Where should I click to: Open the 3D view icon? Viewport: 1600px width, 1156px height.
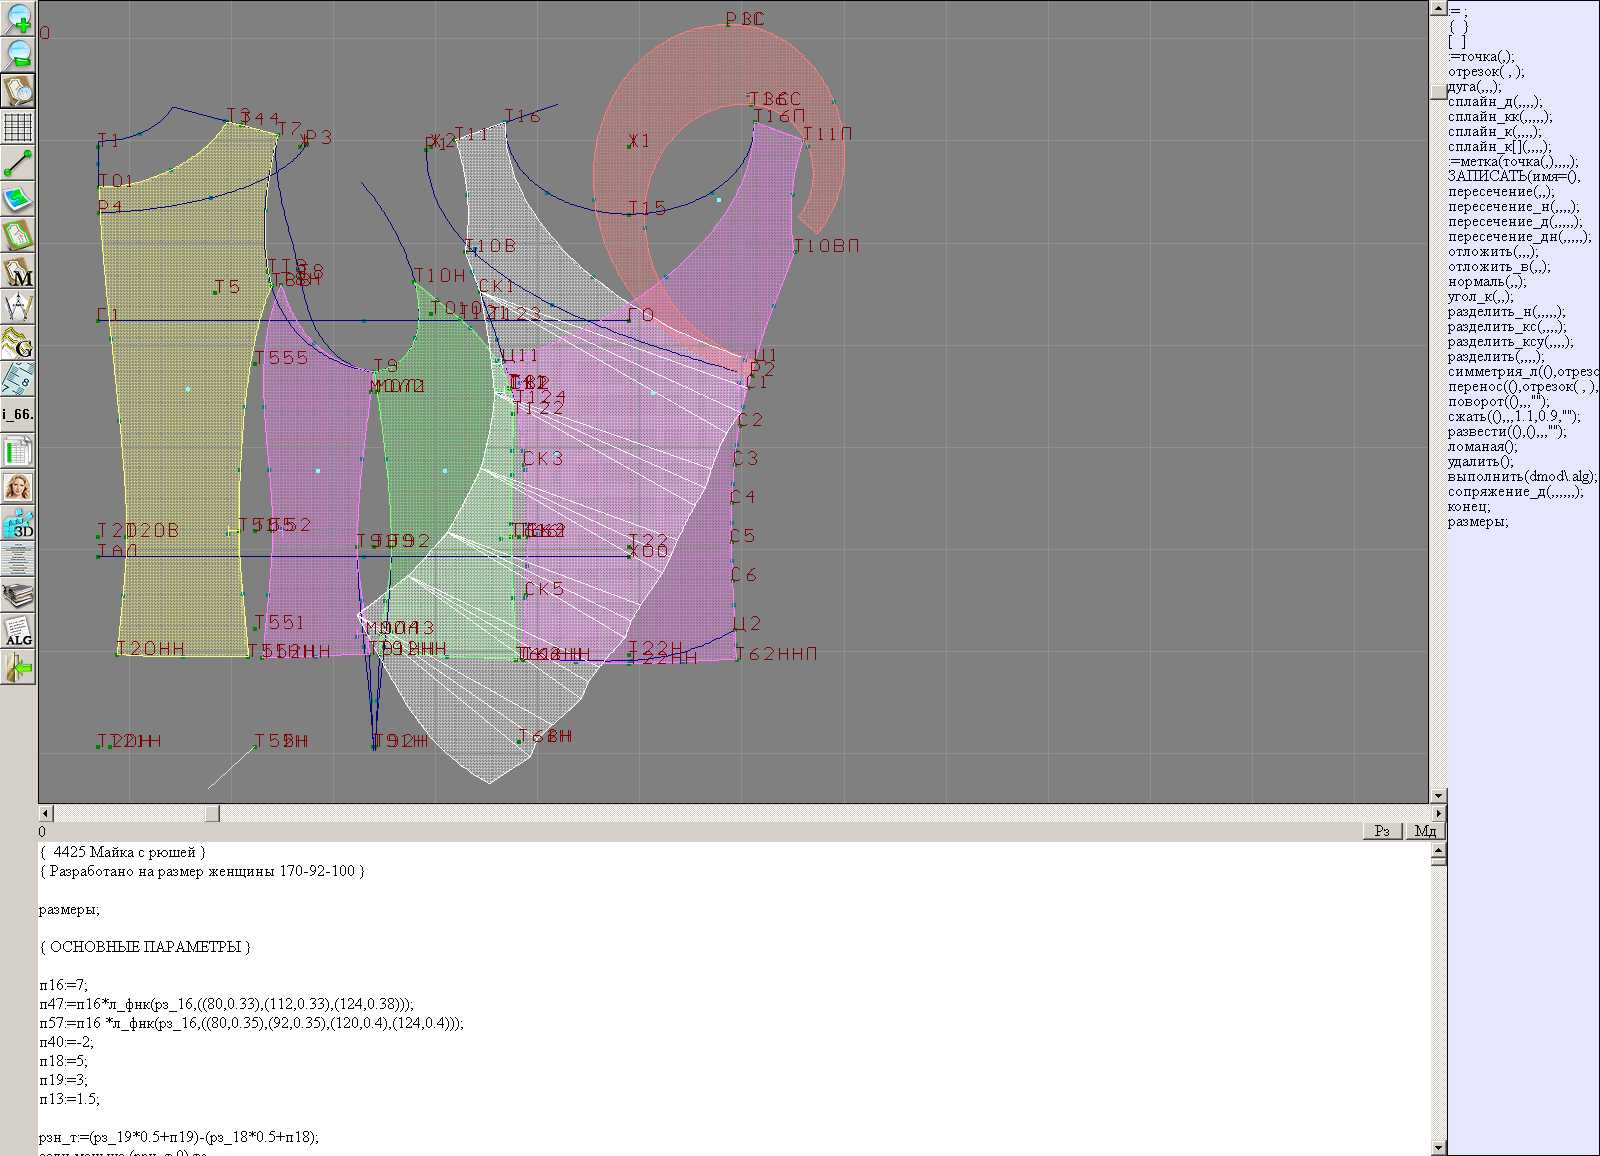point(18,524)
